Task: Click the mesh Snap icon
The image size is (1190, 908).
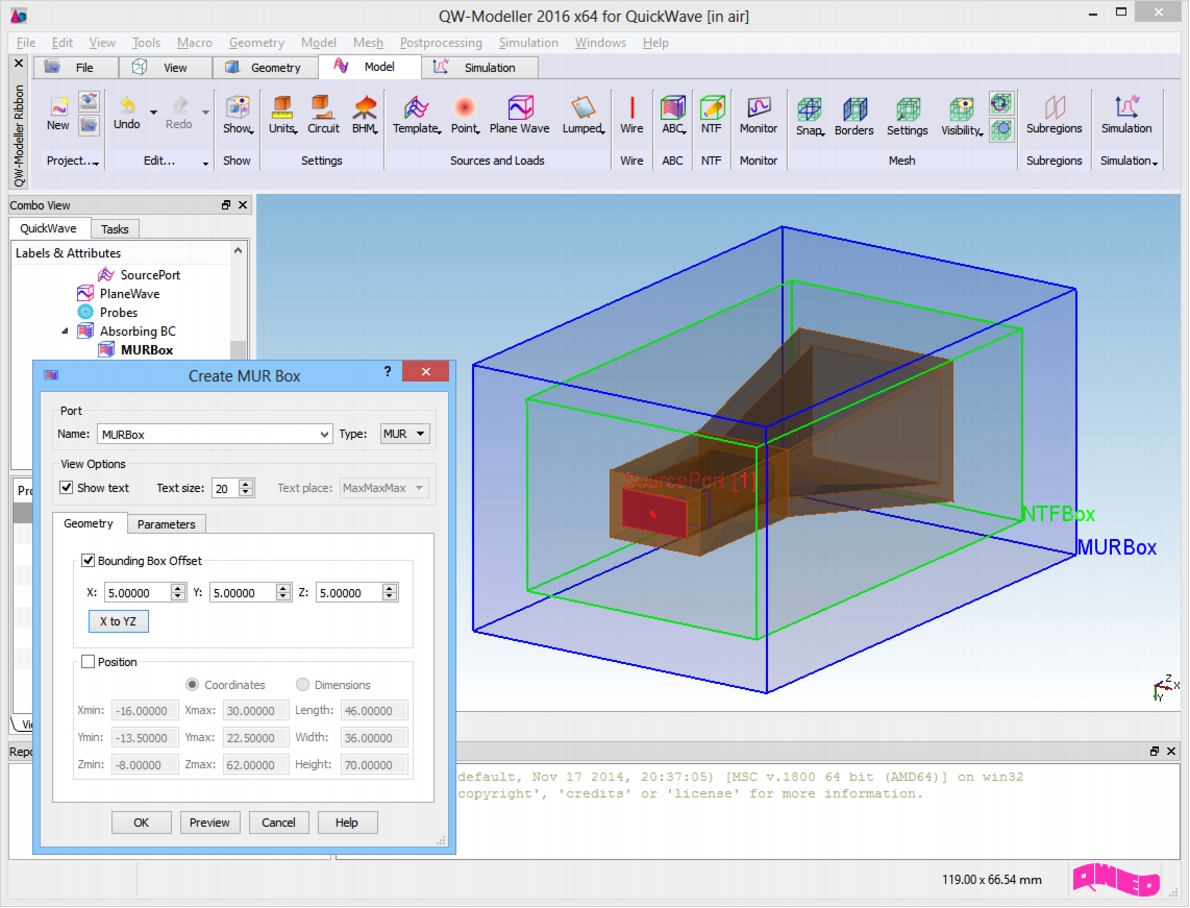Action: point(809,109)
